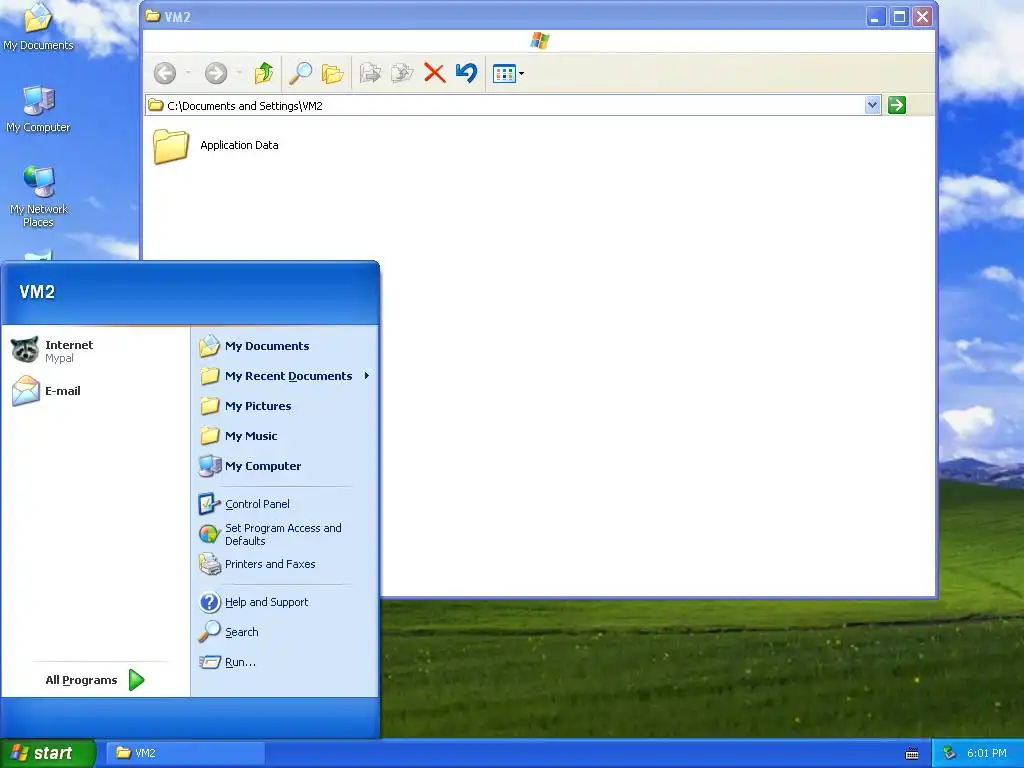
Task: Open Set Program Access and Defaults
Action: (x=284, y=534)
